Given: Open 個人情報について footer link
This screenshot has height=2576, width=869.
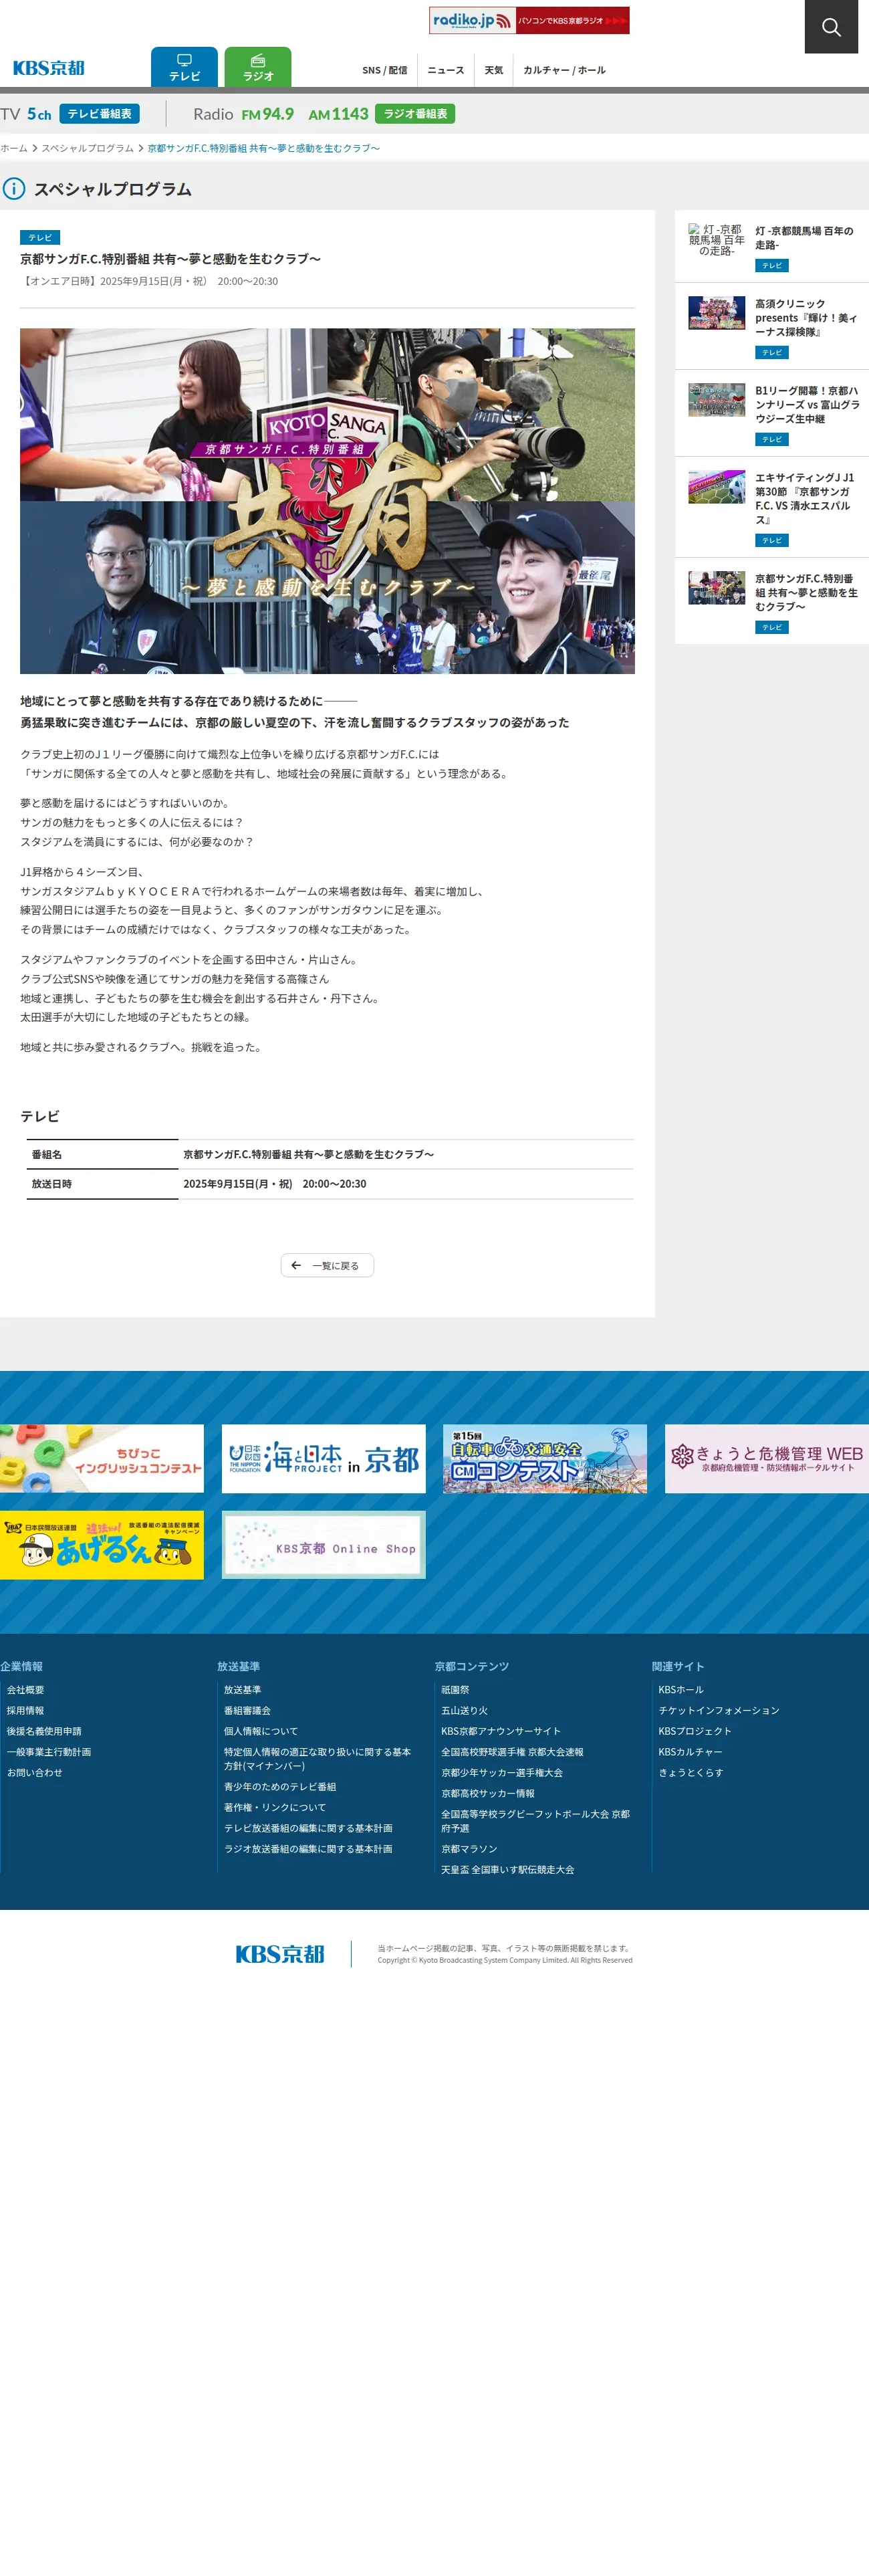Looking at the screenshot, I should 261,1731.
